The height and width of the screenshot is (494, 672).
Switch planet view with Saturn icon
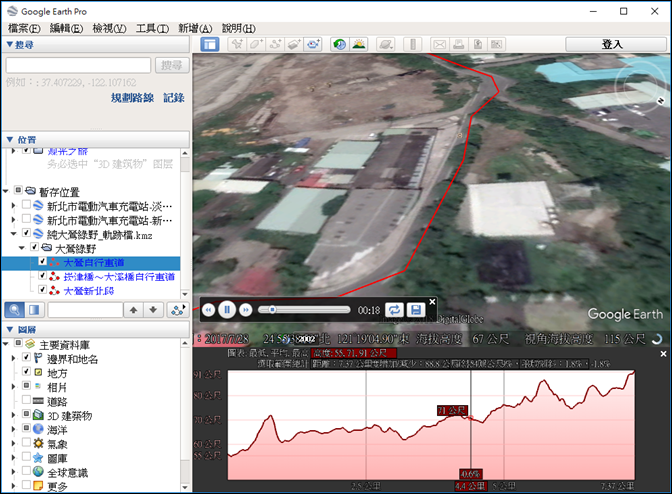(x=386, y=44)
